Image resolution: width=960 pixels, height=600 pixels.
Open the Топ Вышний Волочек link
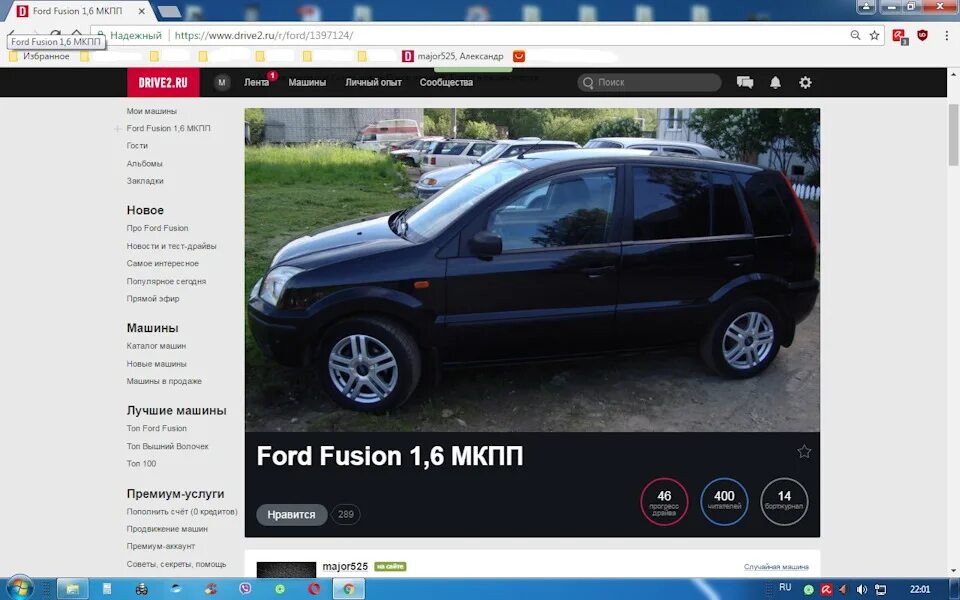168,446
